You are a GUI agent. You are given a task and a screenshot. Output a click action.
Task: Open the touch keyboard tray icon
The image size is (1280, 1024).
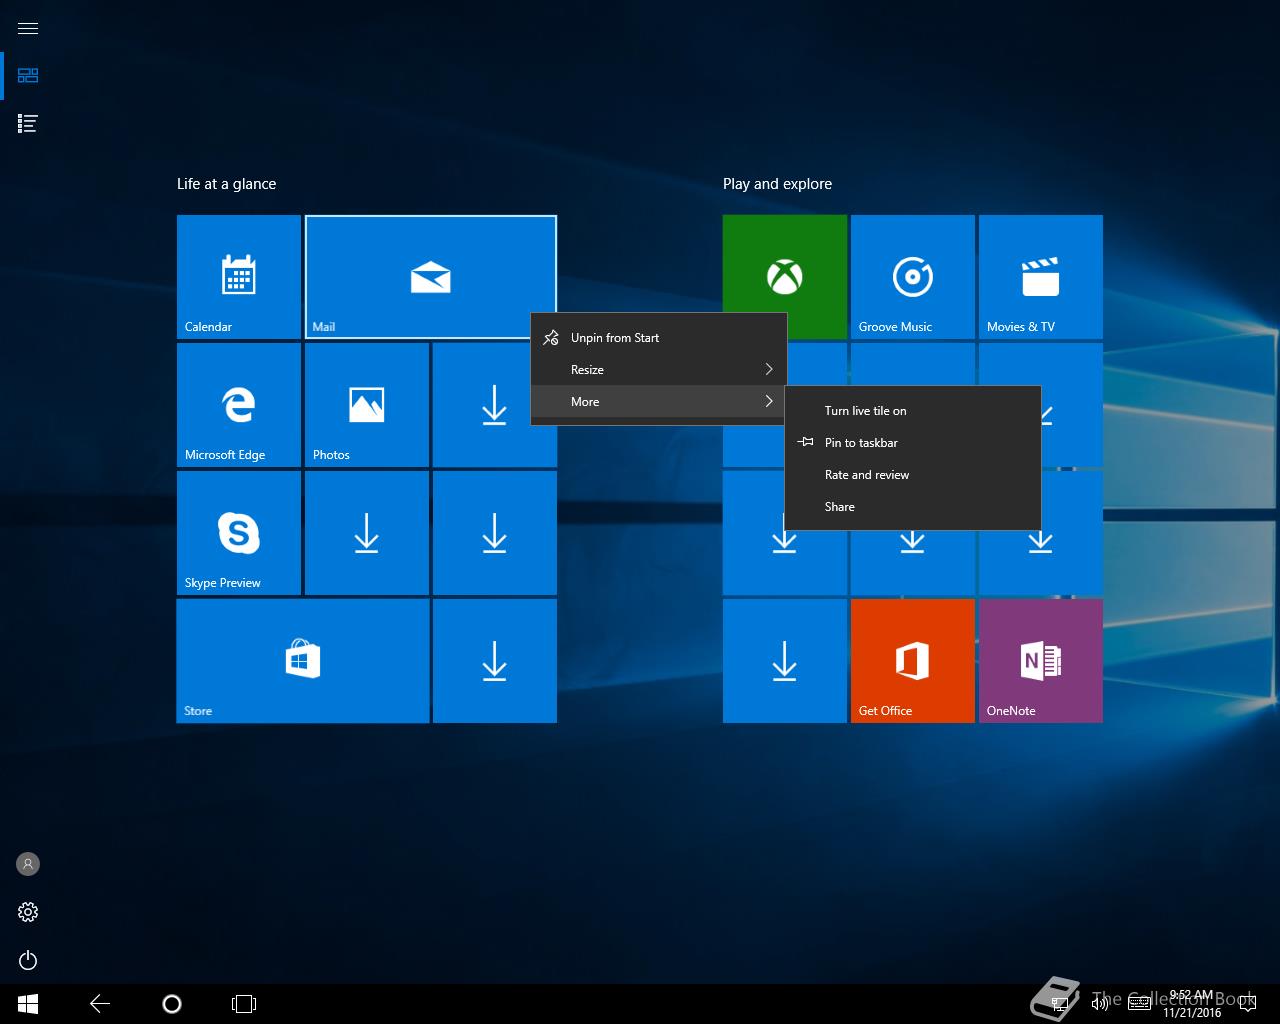coord(1139,1004)
